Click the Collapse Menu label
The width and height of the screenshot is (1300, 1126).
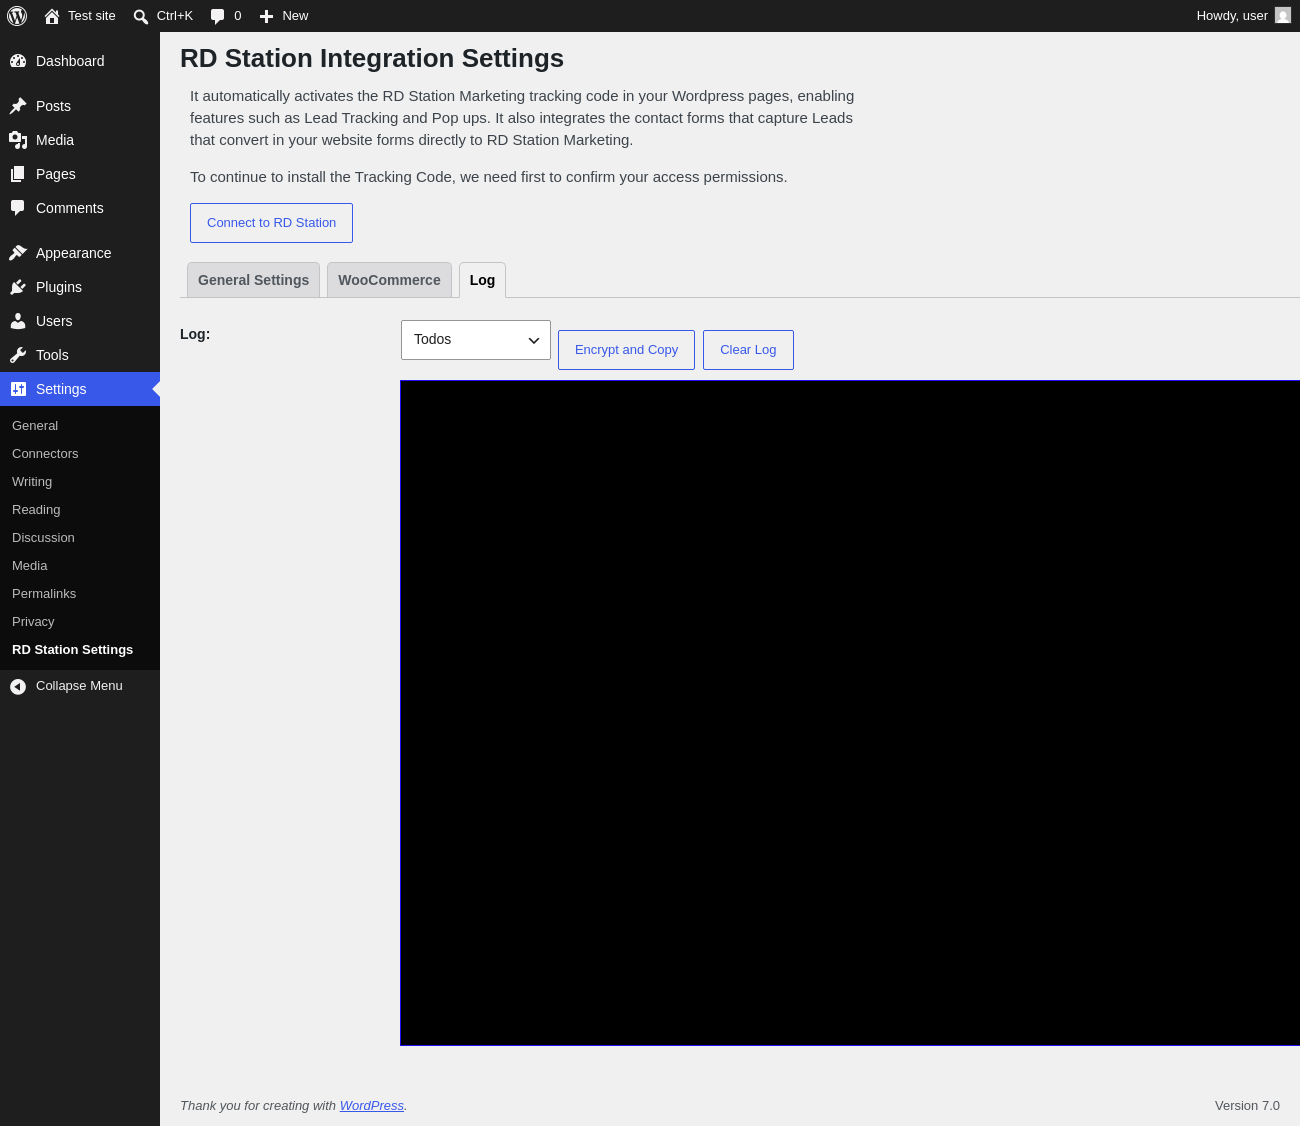coord(79,686)
